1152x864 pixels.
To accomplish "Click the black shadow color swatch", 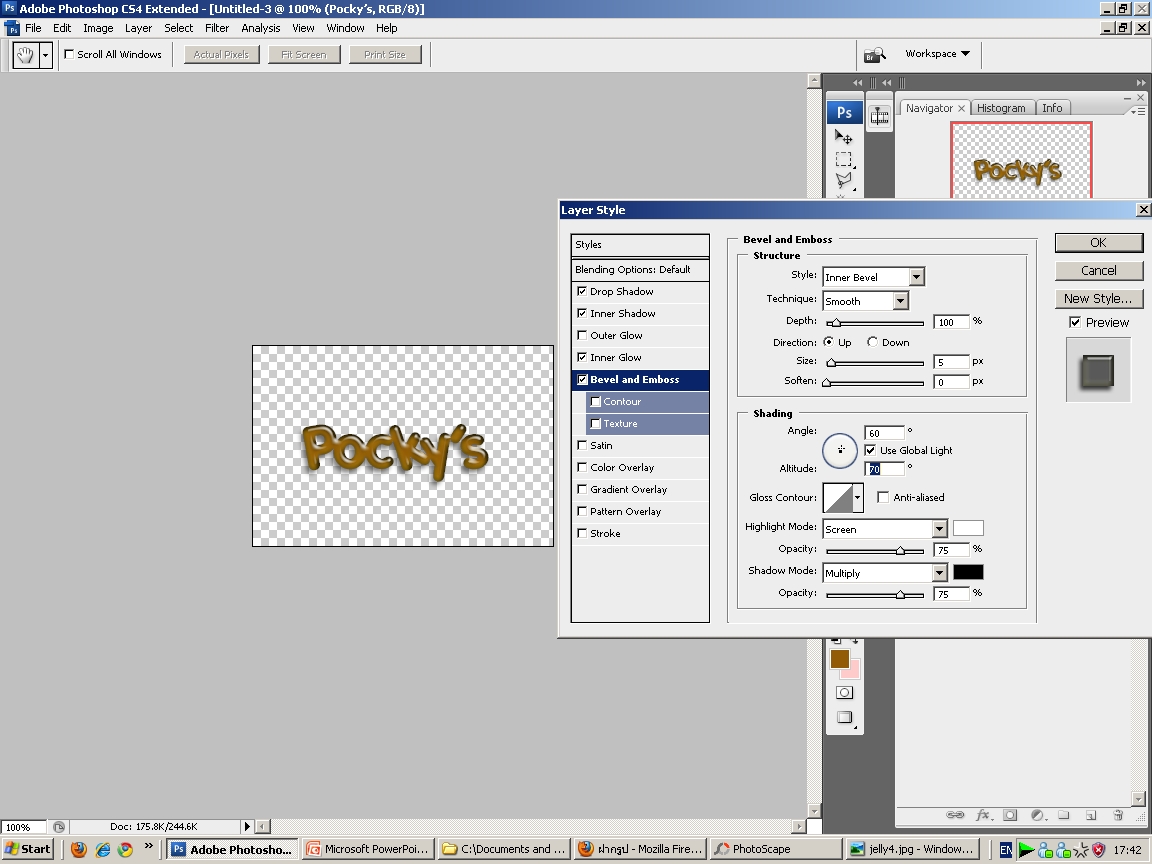I will pos(968,572).
